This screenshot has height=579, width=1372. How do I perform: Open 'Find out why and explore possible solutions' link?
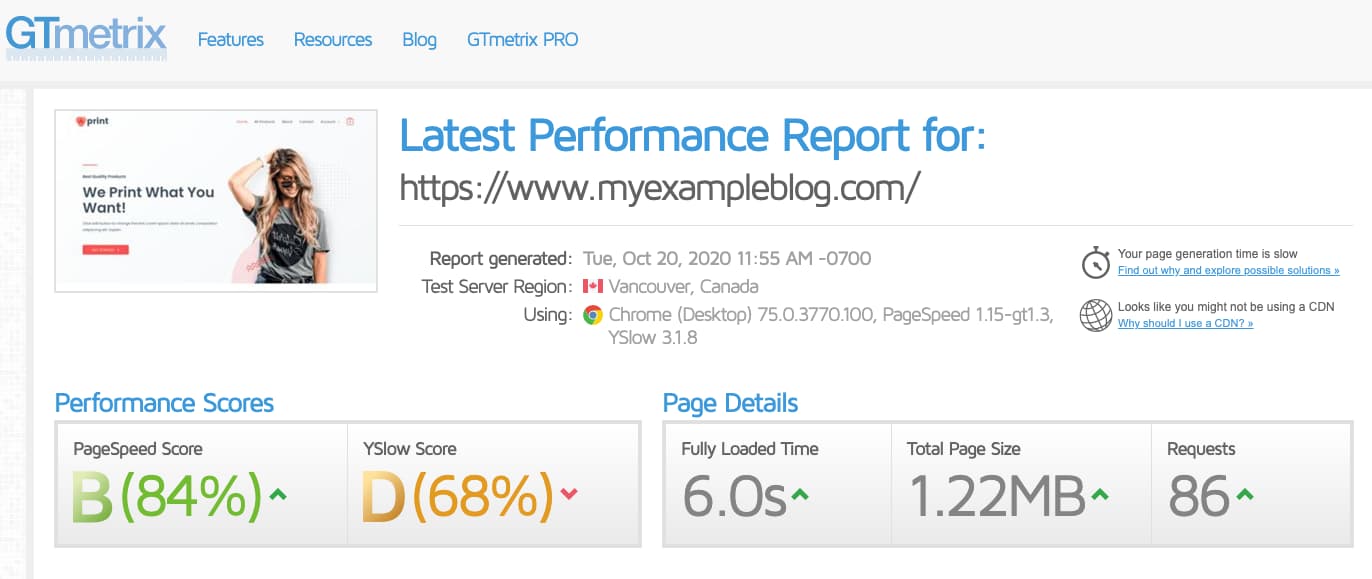(x=1229, y=270)
